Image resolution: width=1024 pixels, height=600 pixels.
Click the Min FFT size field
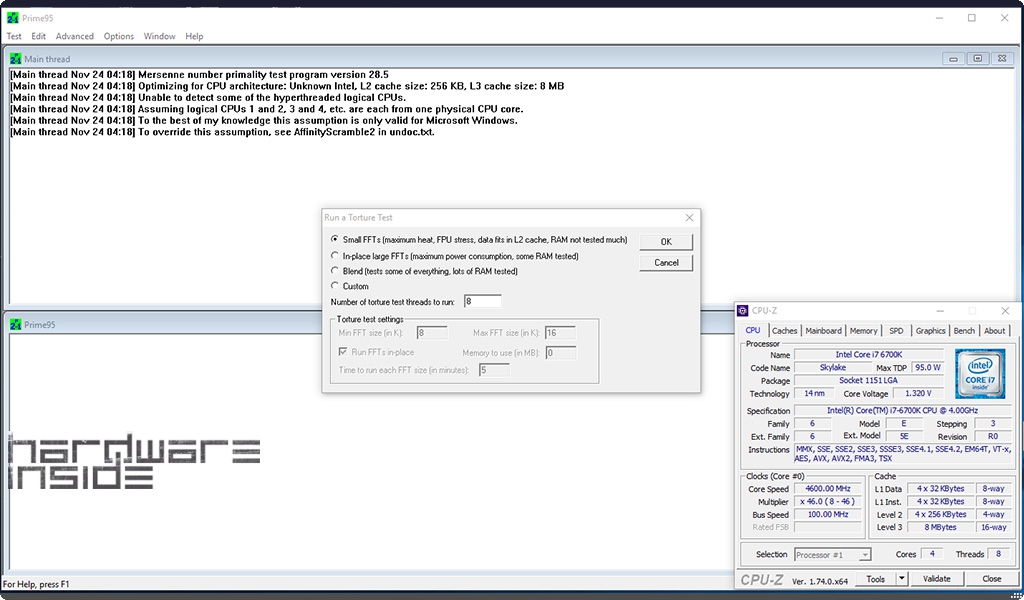(x=432, y=333)
